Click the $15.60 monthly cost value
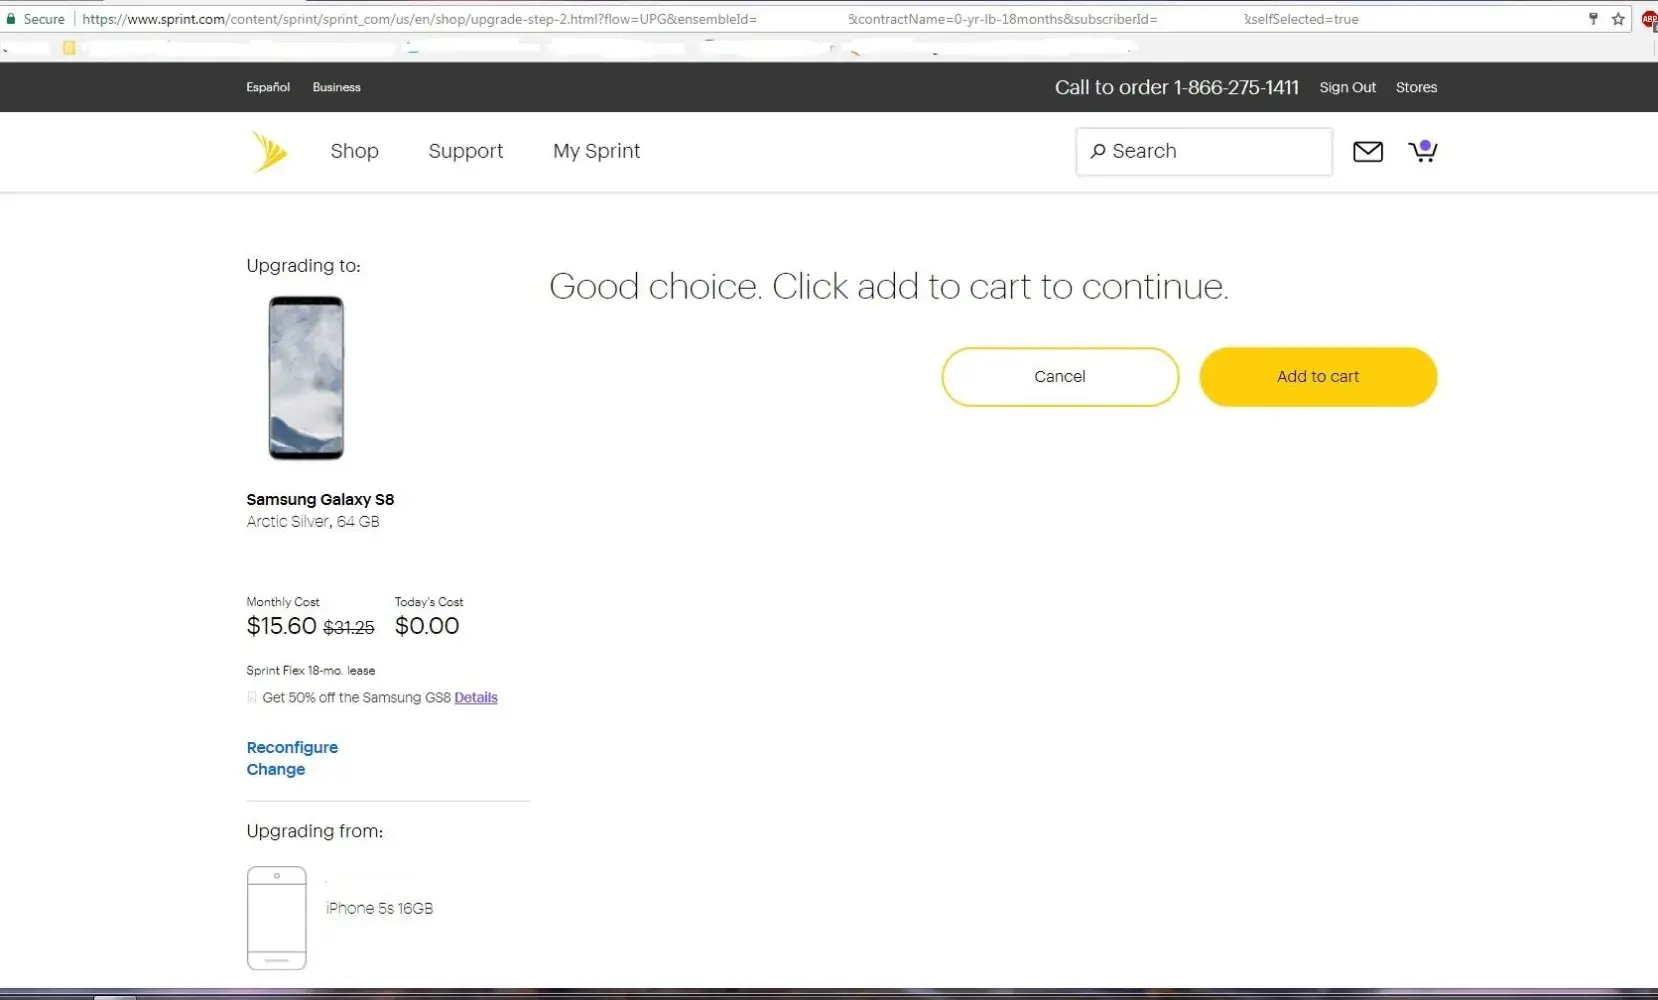Image resolution: width=1658 pixels, height=1000 pixels. 282,626
